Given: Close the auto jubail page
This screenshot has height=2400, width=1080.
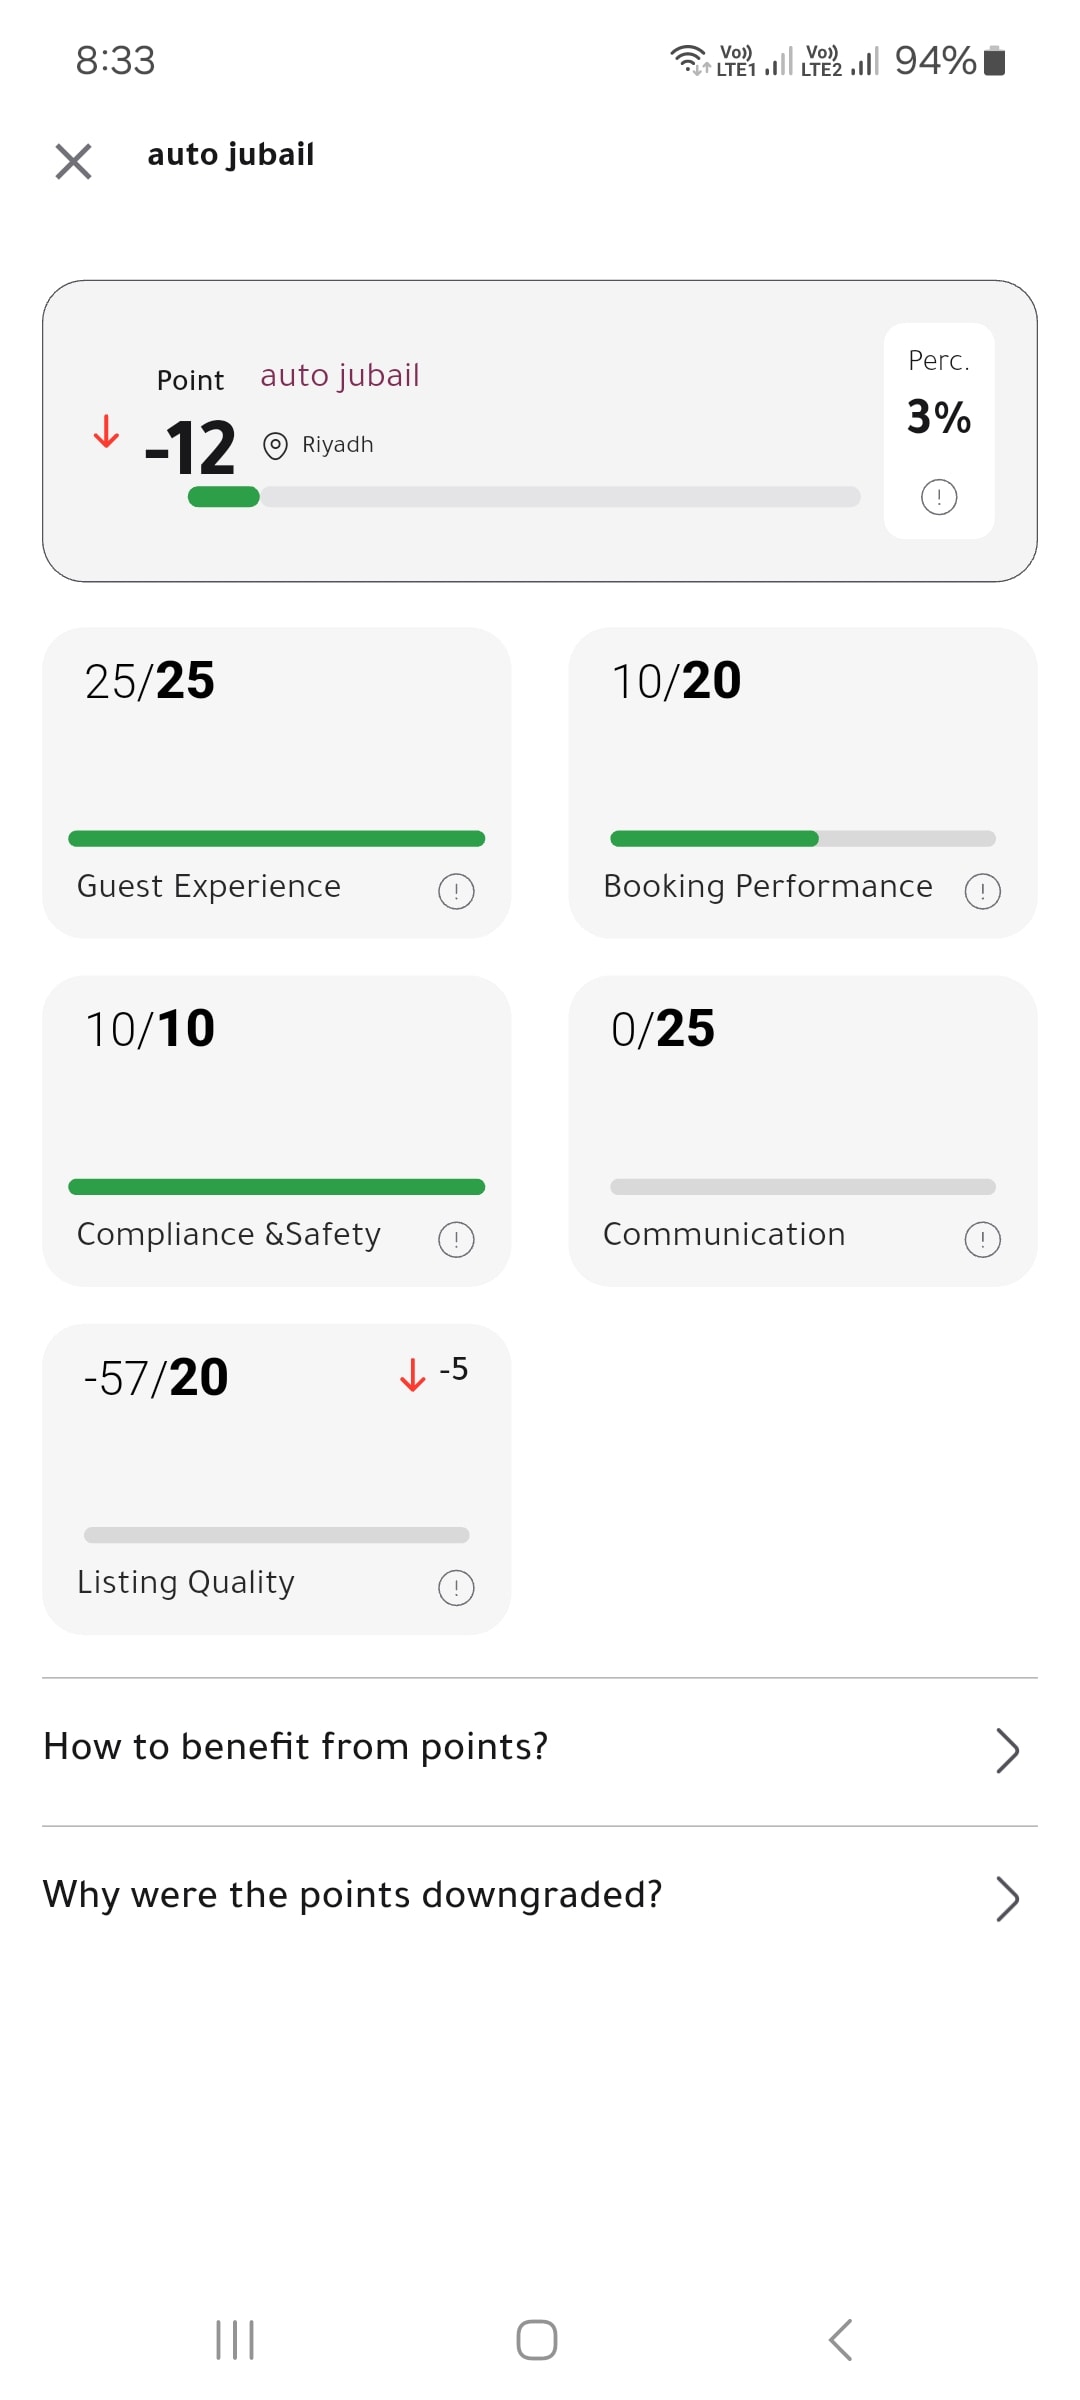Looking at the screenshot, I should tap(73, 161).
